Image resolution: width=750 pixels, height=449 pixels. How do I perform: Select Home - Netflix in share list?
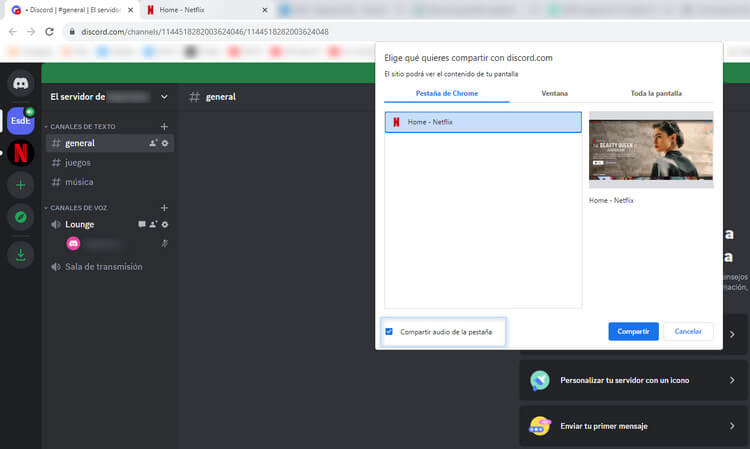click(483, 122)
